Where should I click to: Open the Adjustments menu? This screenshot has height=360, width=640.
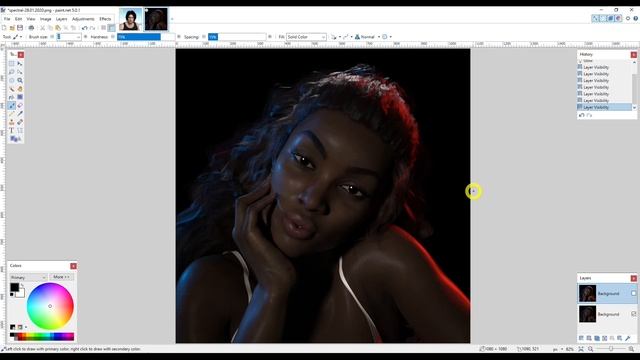(x=83, y=19)
